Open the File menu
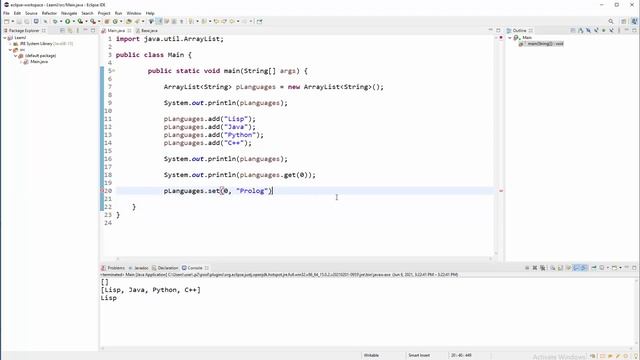Screen dimensions: 640x360 coord(6,13)
